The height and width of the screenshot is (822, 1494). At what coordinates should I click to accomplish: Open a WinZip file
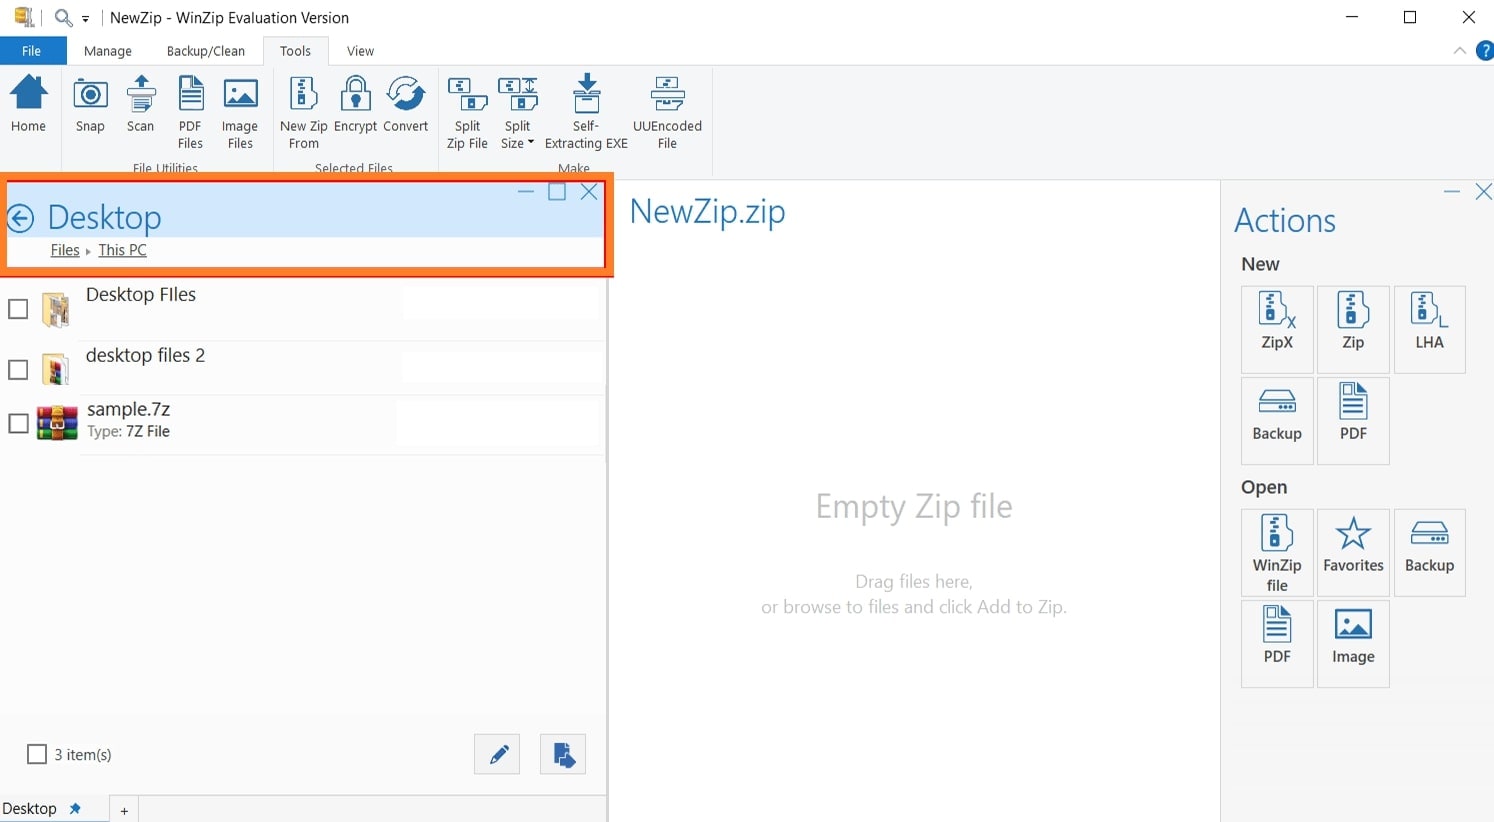1277,553
